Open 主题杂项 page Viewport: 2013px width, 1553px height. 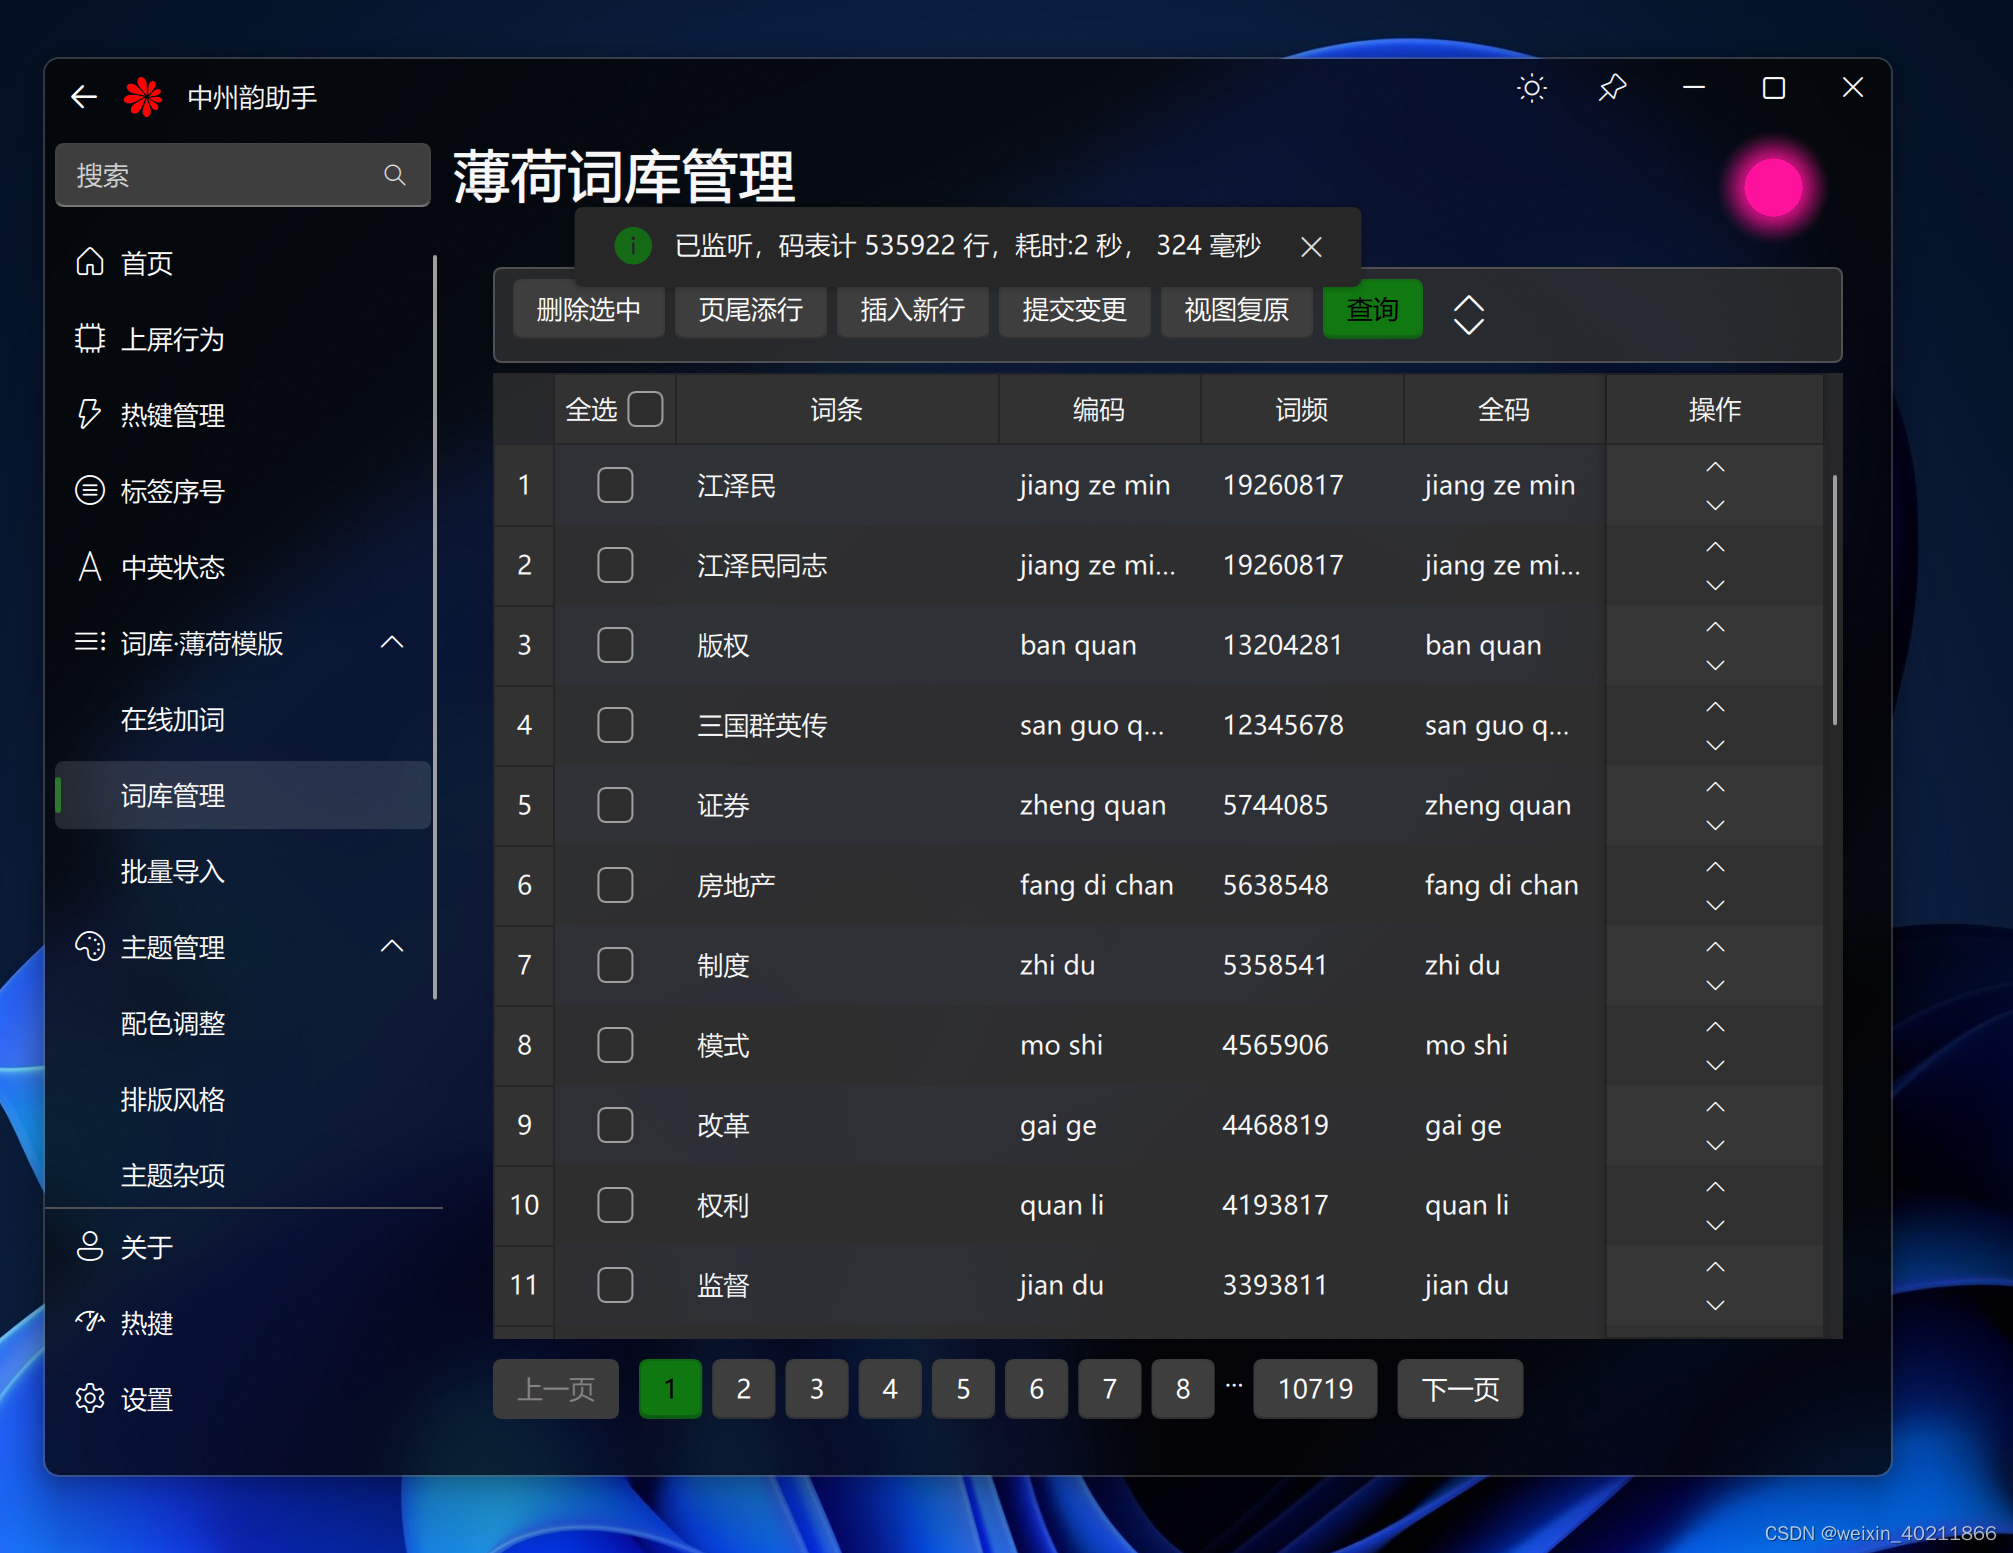point(242,1175)
